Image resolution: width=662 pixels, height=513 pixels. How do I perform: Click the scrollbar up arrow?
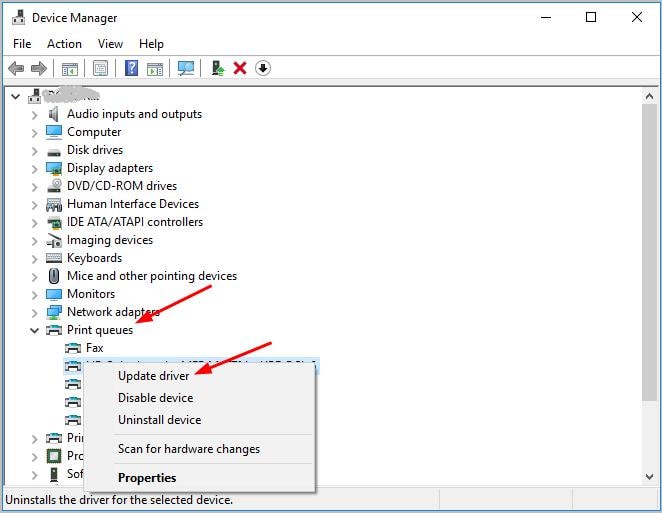pyautogui.click(x=649, y=97)
